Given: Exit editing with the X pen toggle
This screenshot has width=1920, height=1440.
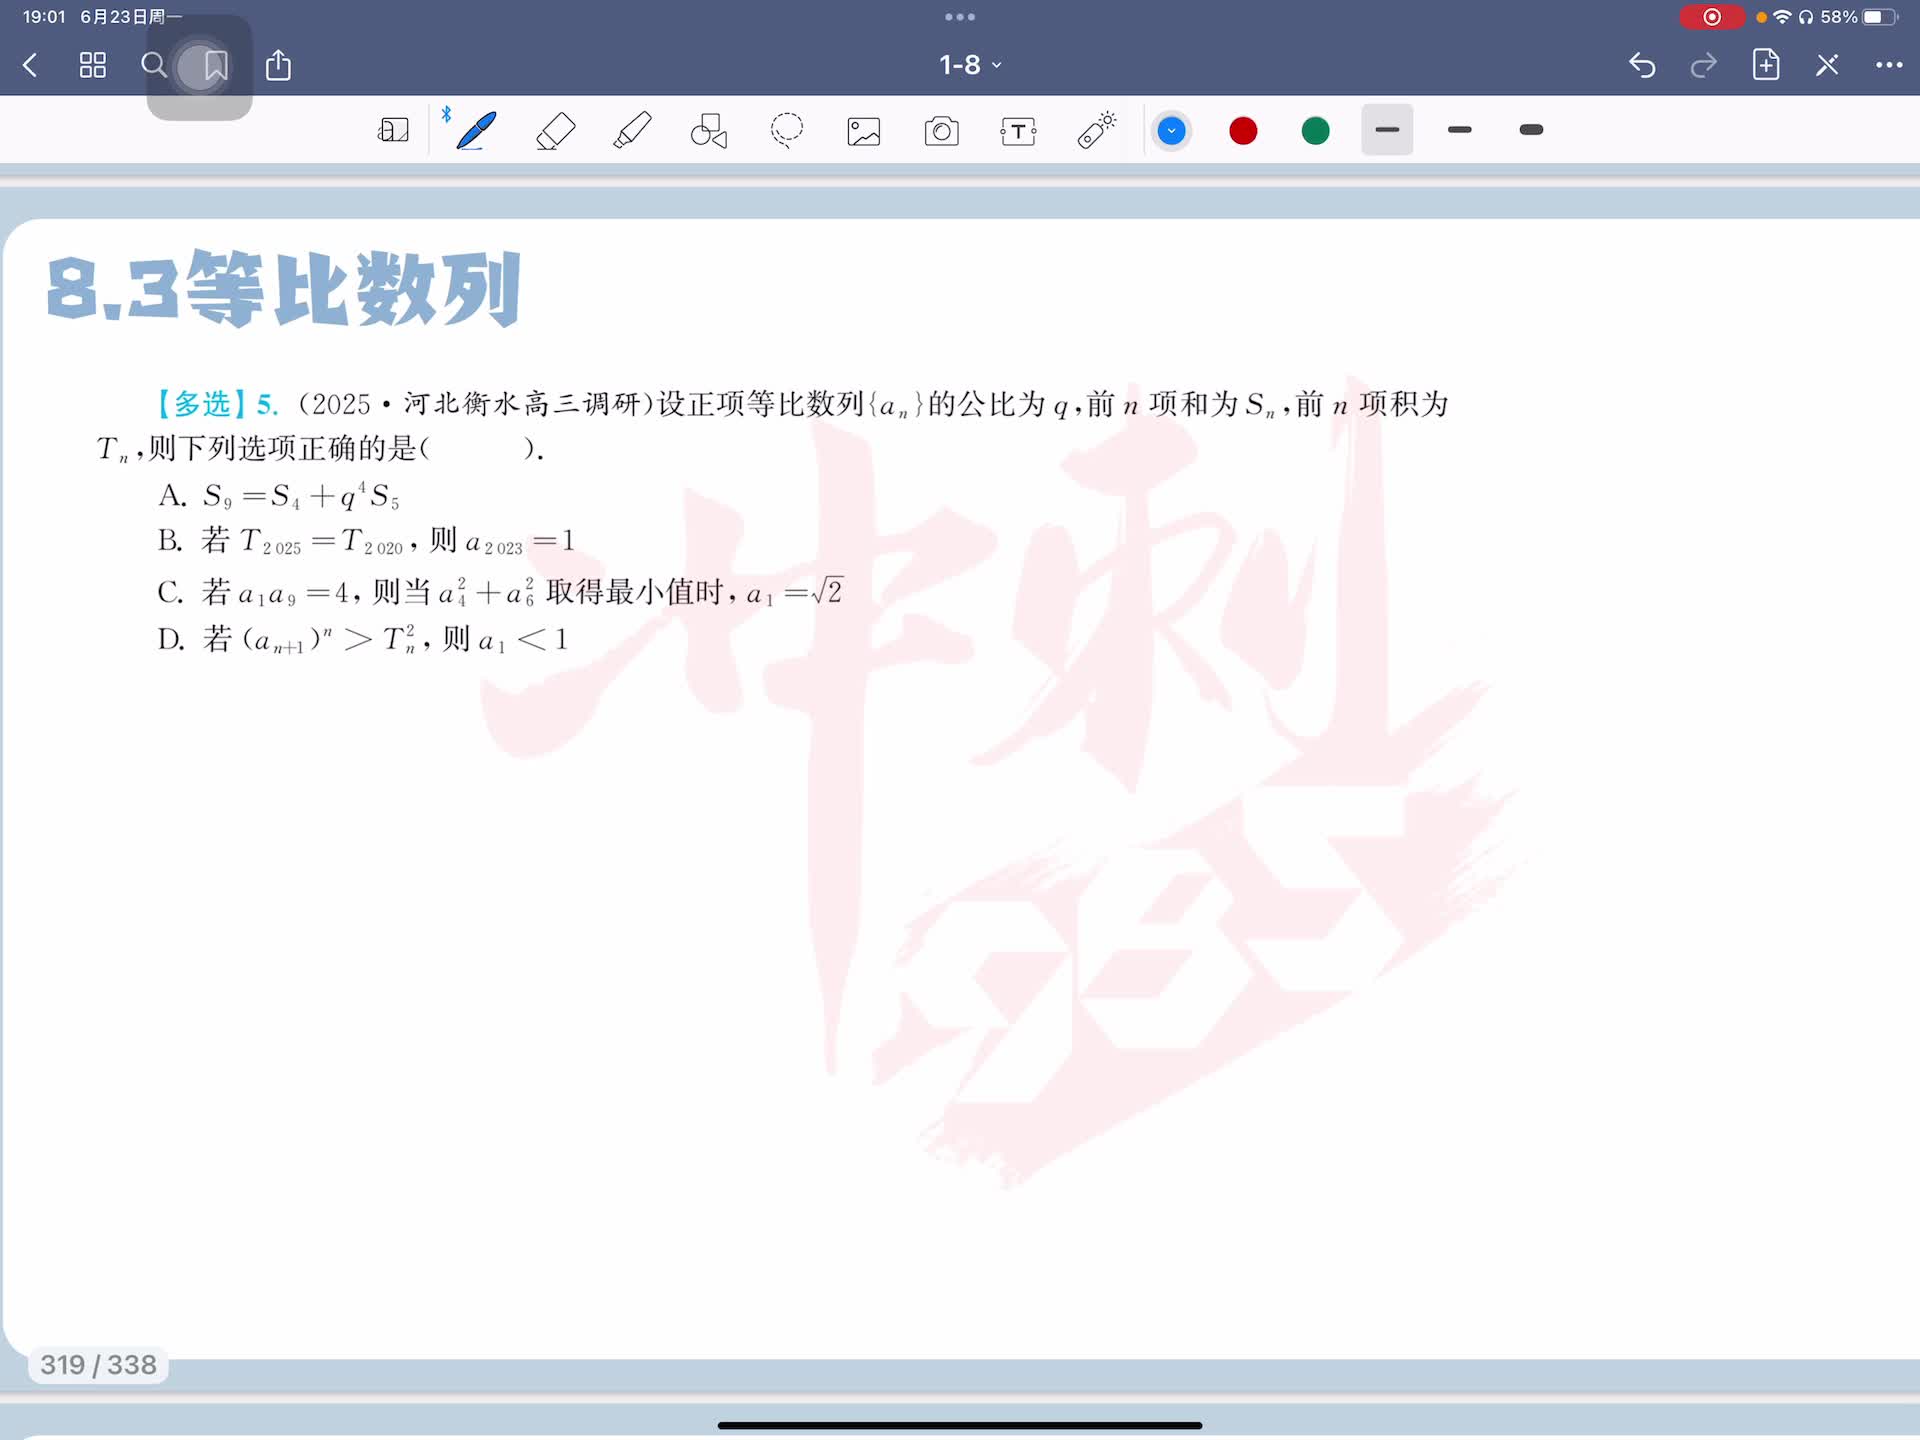Looking at the screenshot, I should click(x=1827, y=66).
